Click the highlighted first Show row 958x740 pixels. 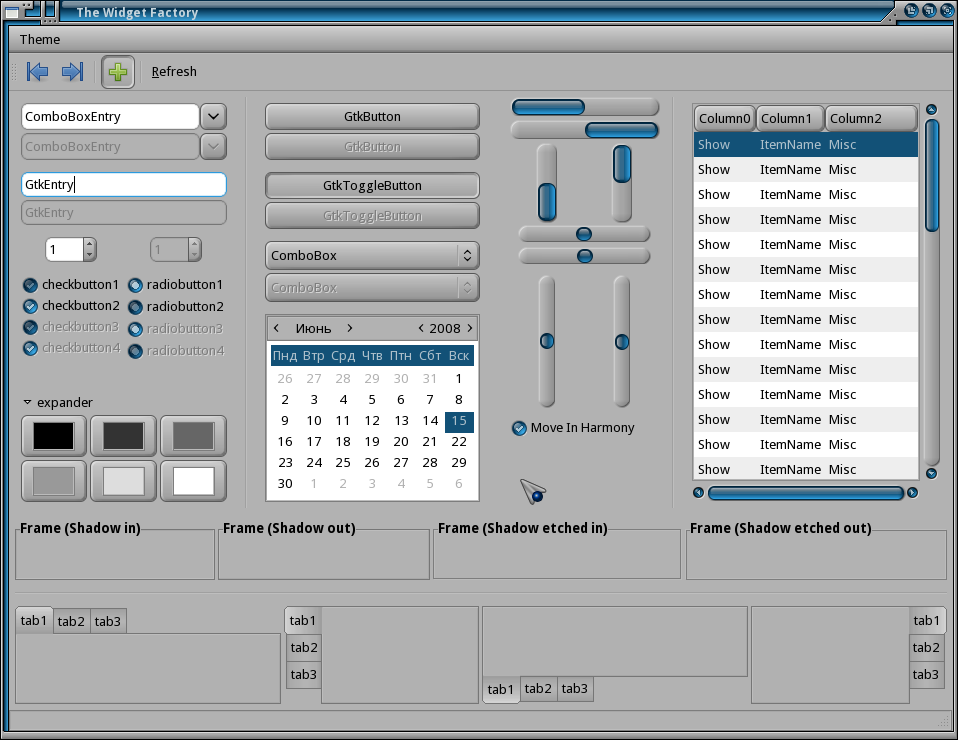tap(806, 144)
